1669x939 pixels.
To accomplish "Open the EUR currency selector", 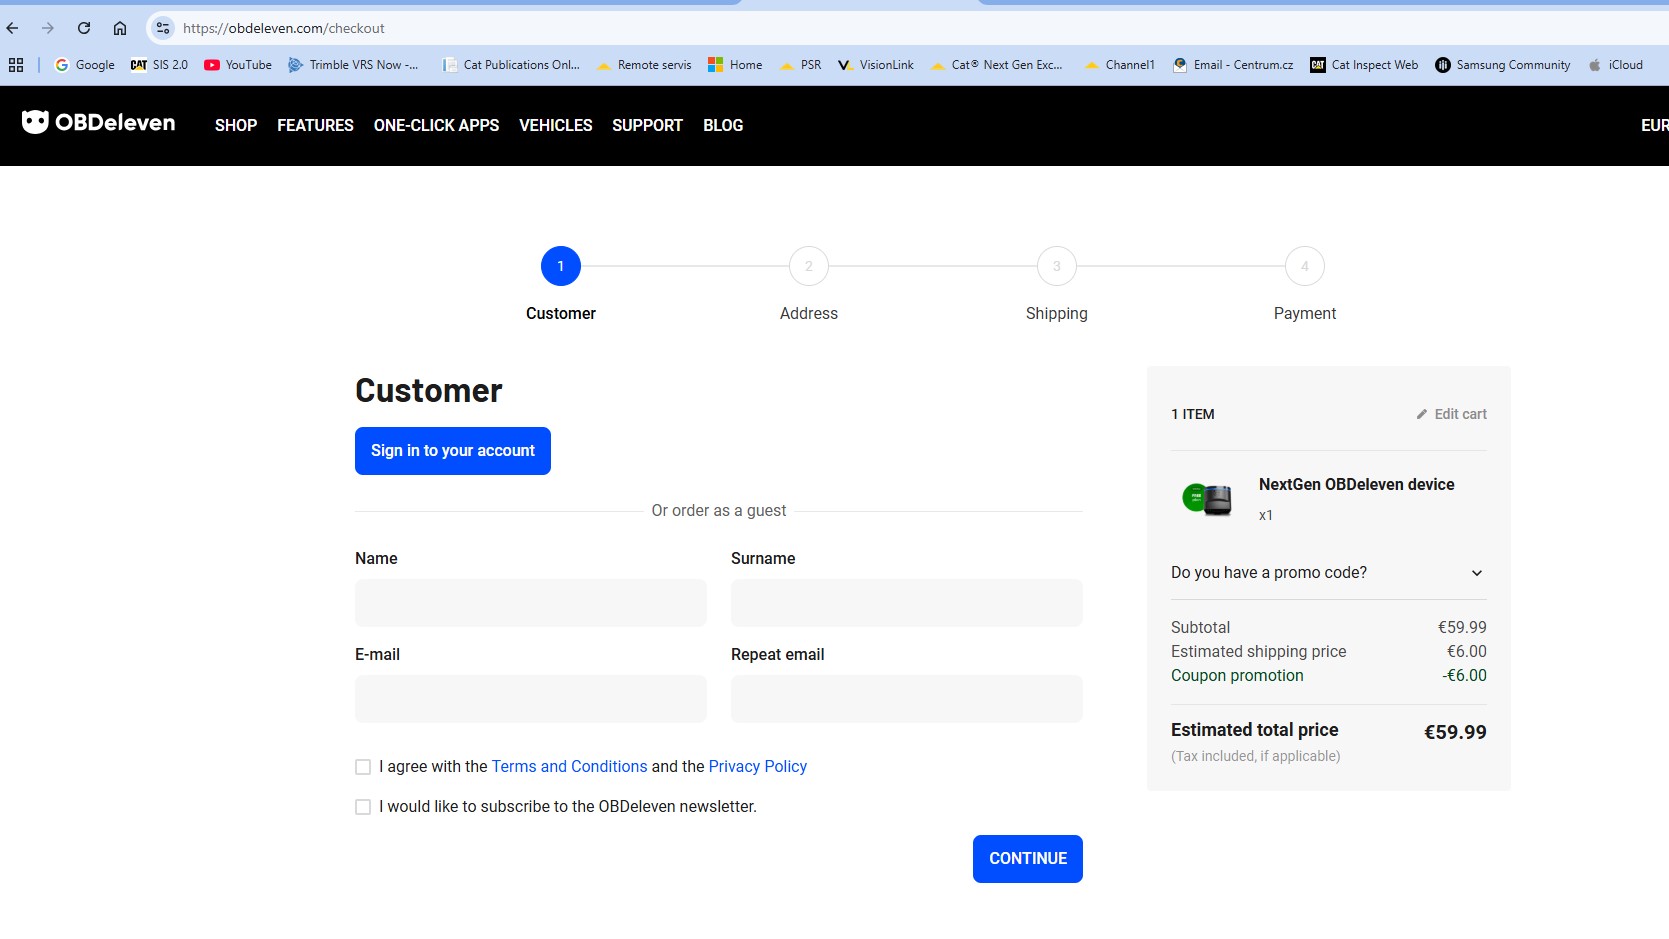I will [x=1654, y=125].
